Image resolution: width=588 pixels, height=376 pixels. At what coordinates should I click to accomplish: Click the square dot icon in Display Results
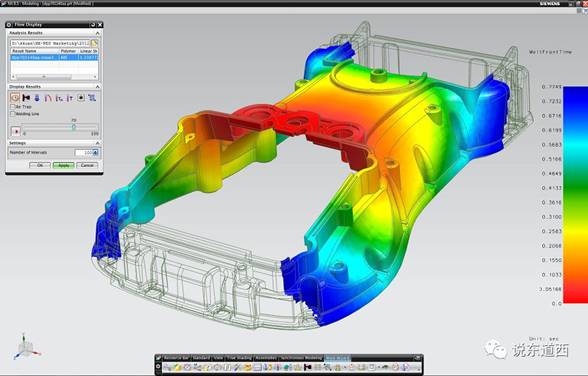click(81, 98)
